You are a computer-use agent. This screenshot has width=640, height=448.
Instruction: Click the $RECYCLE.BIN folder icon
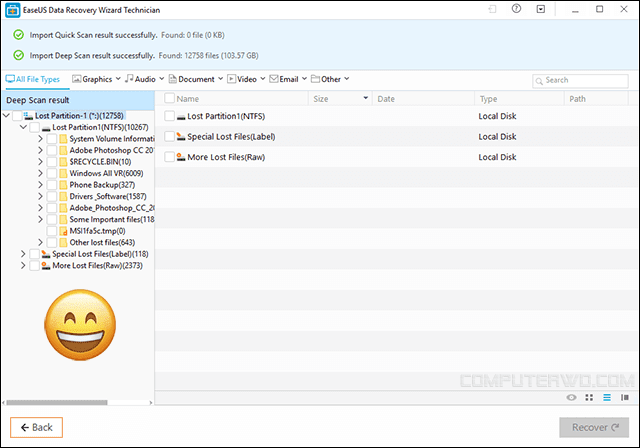[63, 162]
